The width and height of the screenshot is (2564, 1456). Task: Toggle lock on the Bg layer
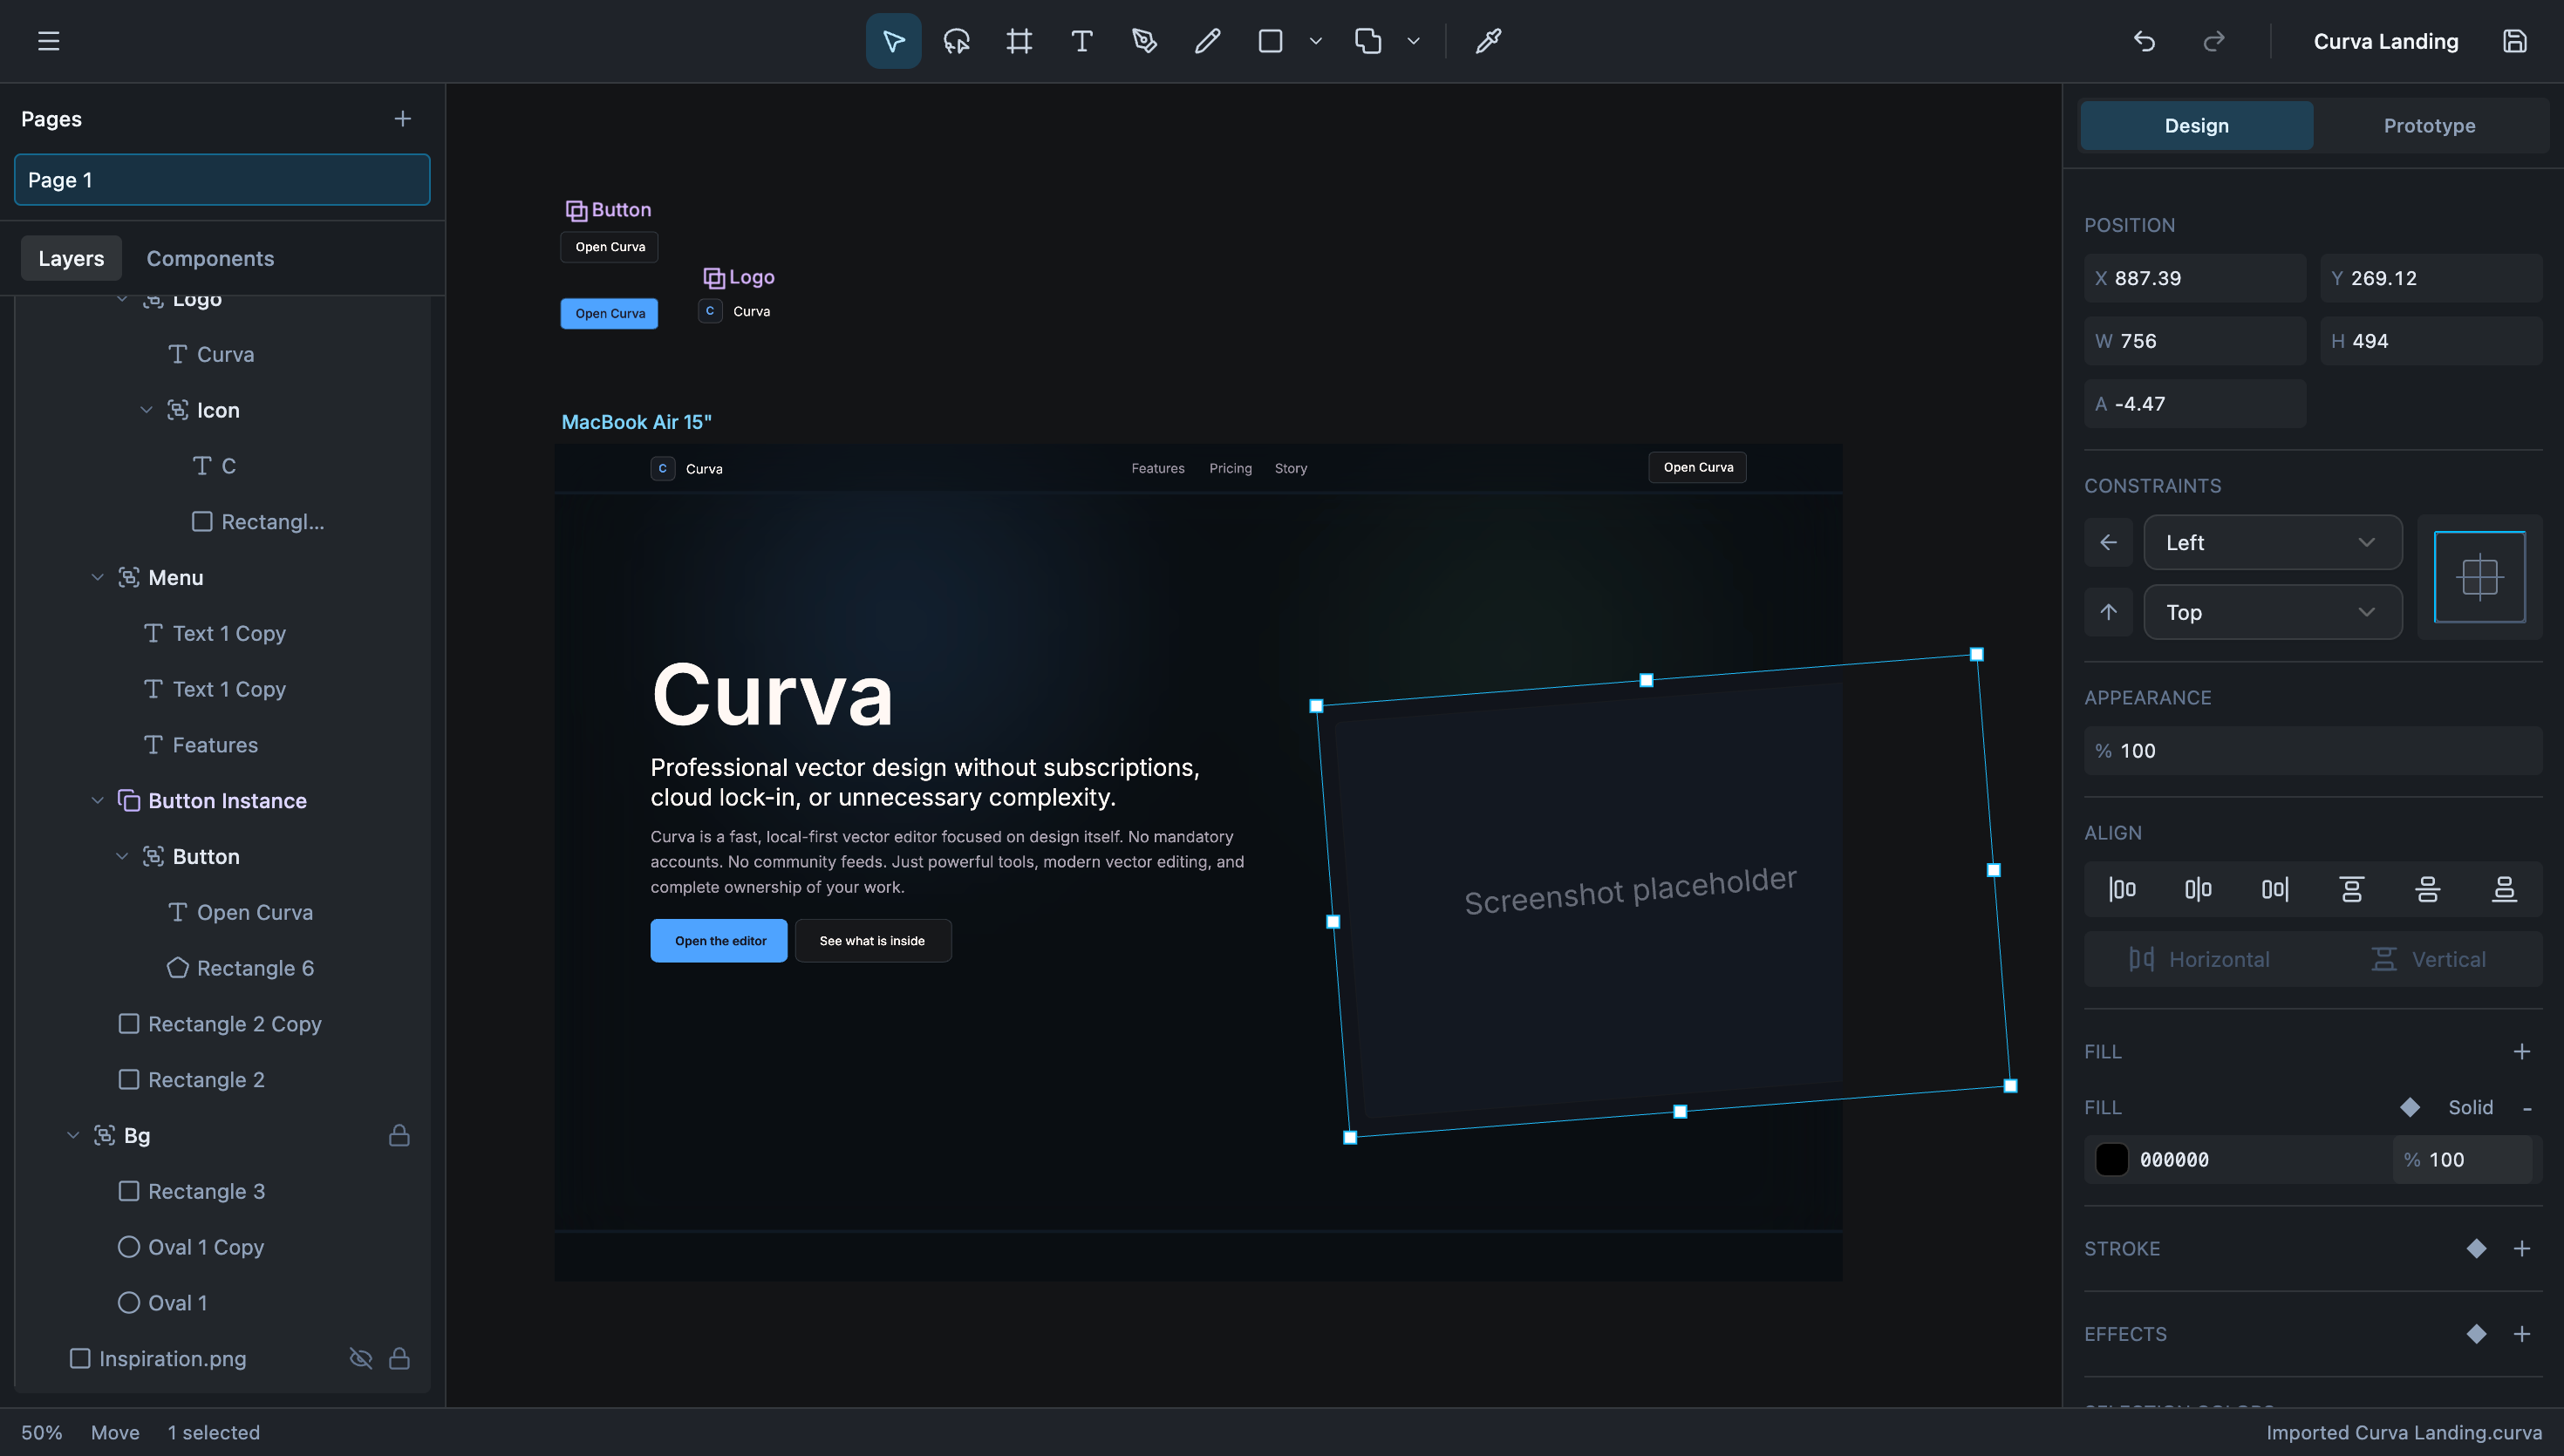point(399,1135)
